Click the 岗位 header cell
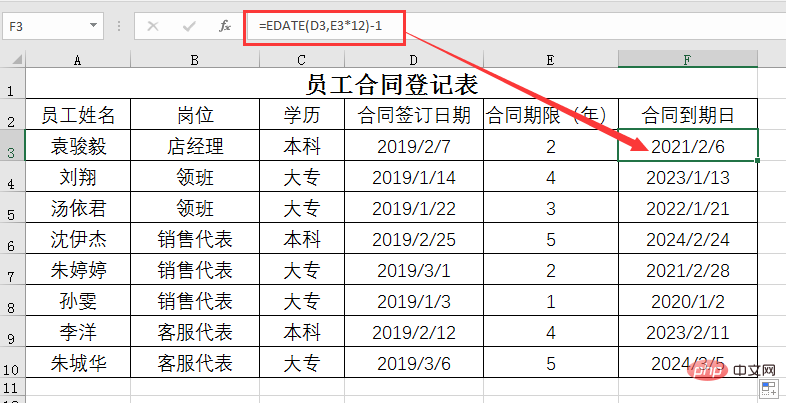The height and width of the screenshot is (403, 786). pos(195,114)
